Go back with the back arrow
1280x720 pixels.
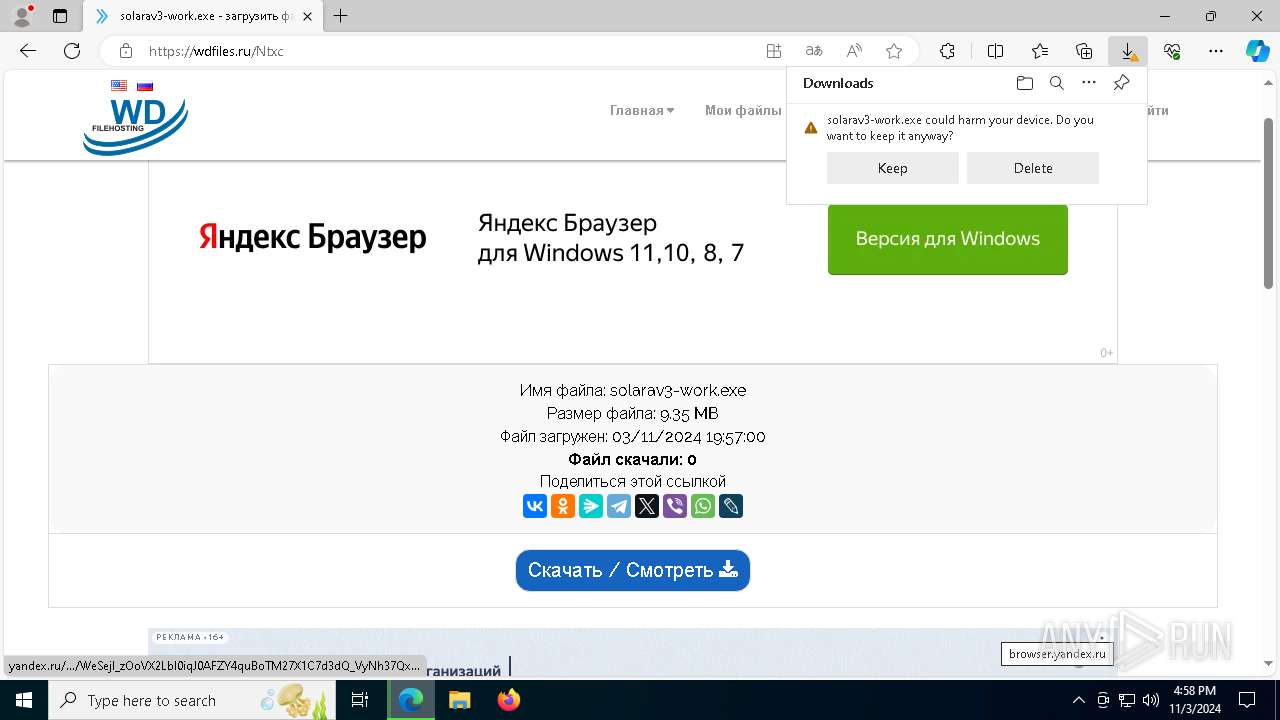click(28, 51)
